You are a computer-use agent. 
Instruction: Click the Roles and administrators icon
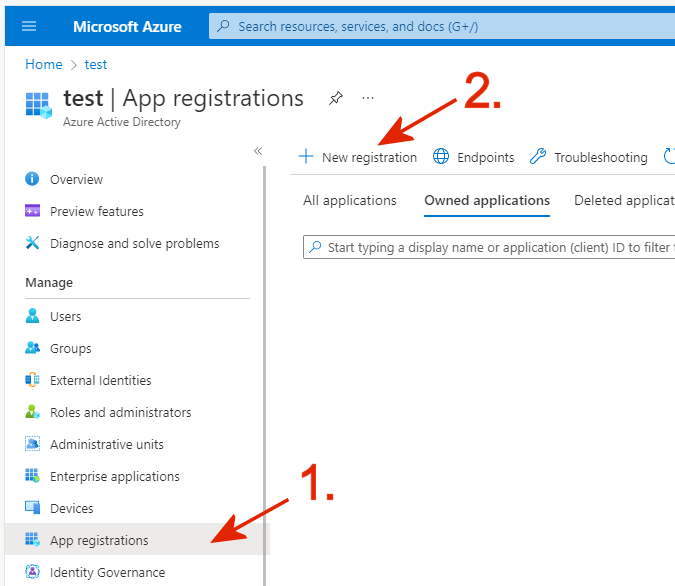pyautogui.click(x=32, y=412)
